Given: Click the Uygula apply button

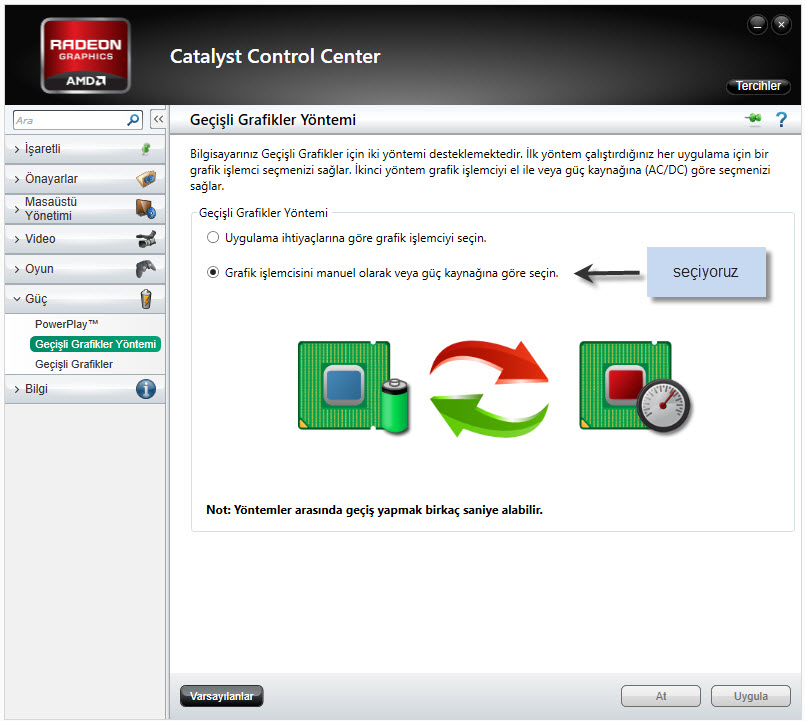Looking at the screenshot, I should tap(751, 696).
